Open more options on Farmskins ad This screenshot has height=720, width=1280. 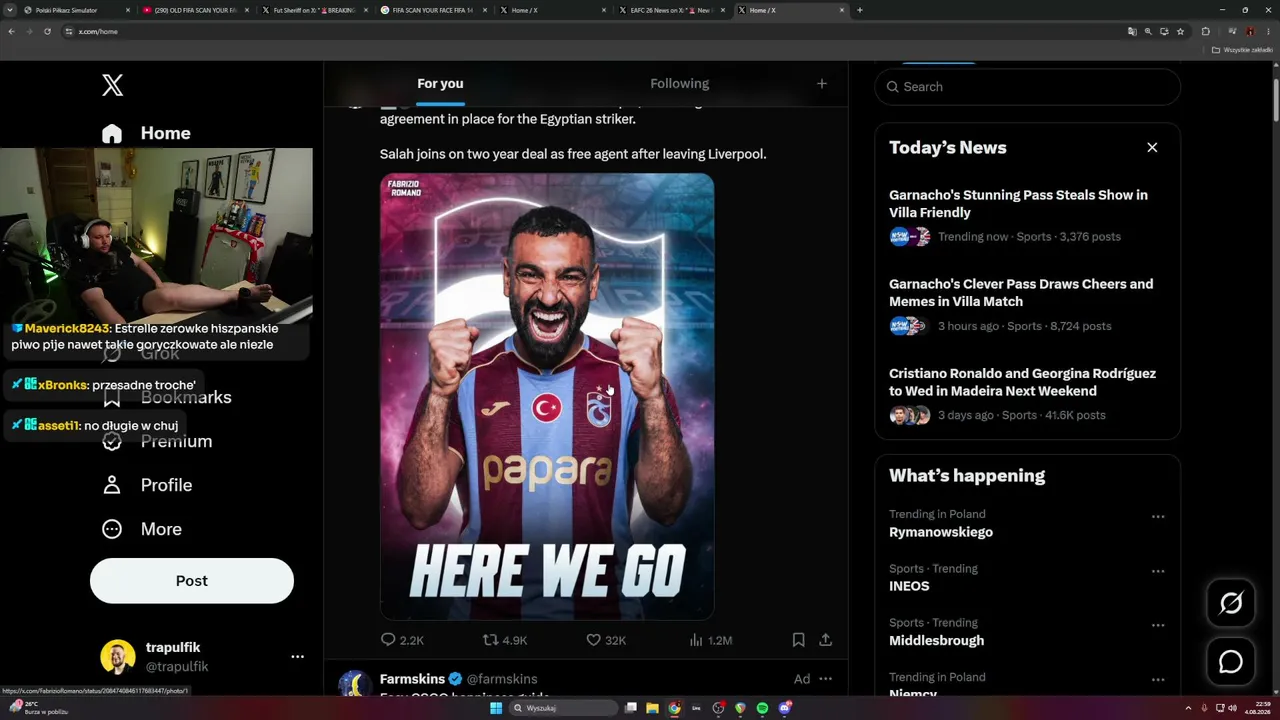826,679
